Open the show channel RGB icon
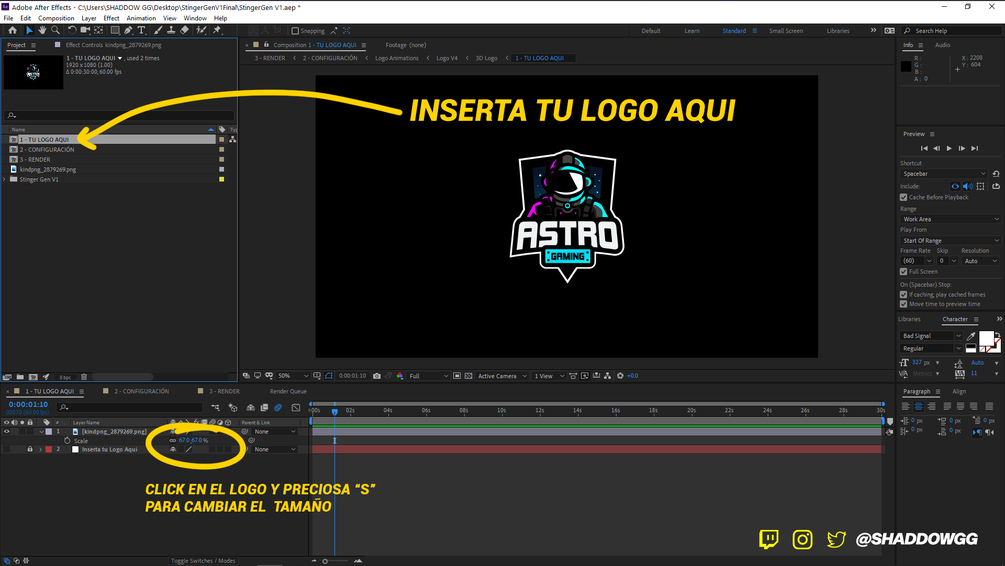 (x=400, y=376)
